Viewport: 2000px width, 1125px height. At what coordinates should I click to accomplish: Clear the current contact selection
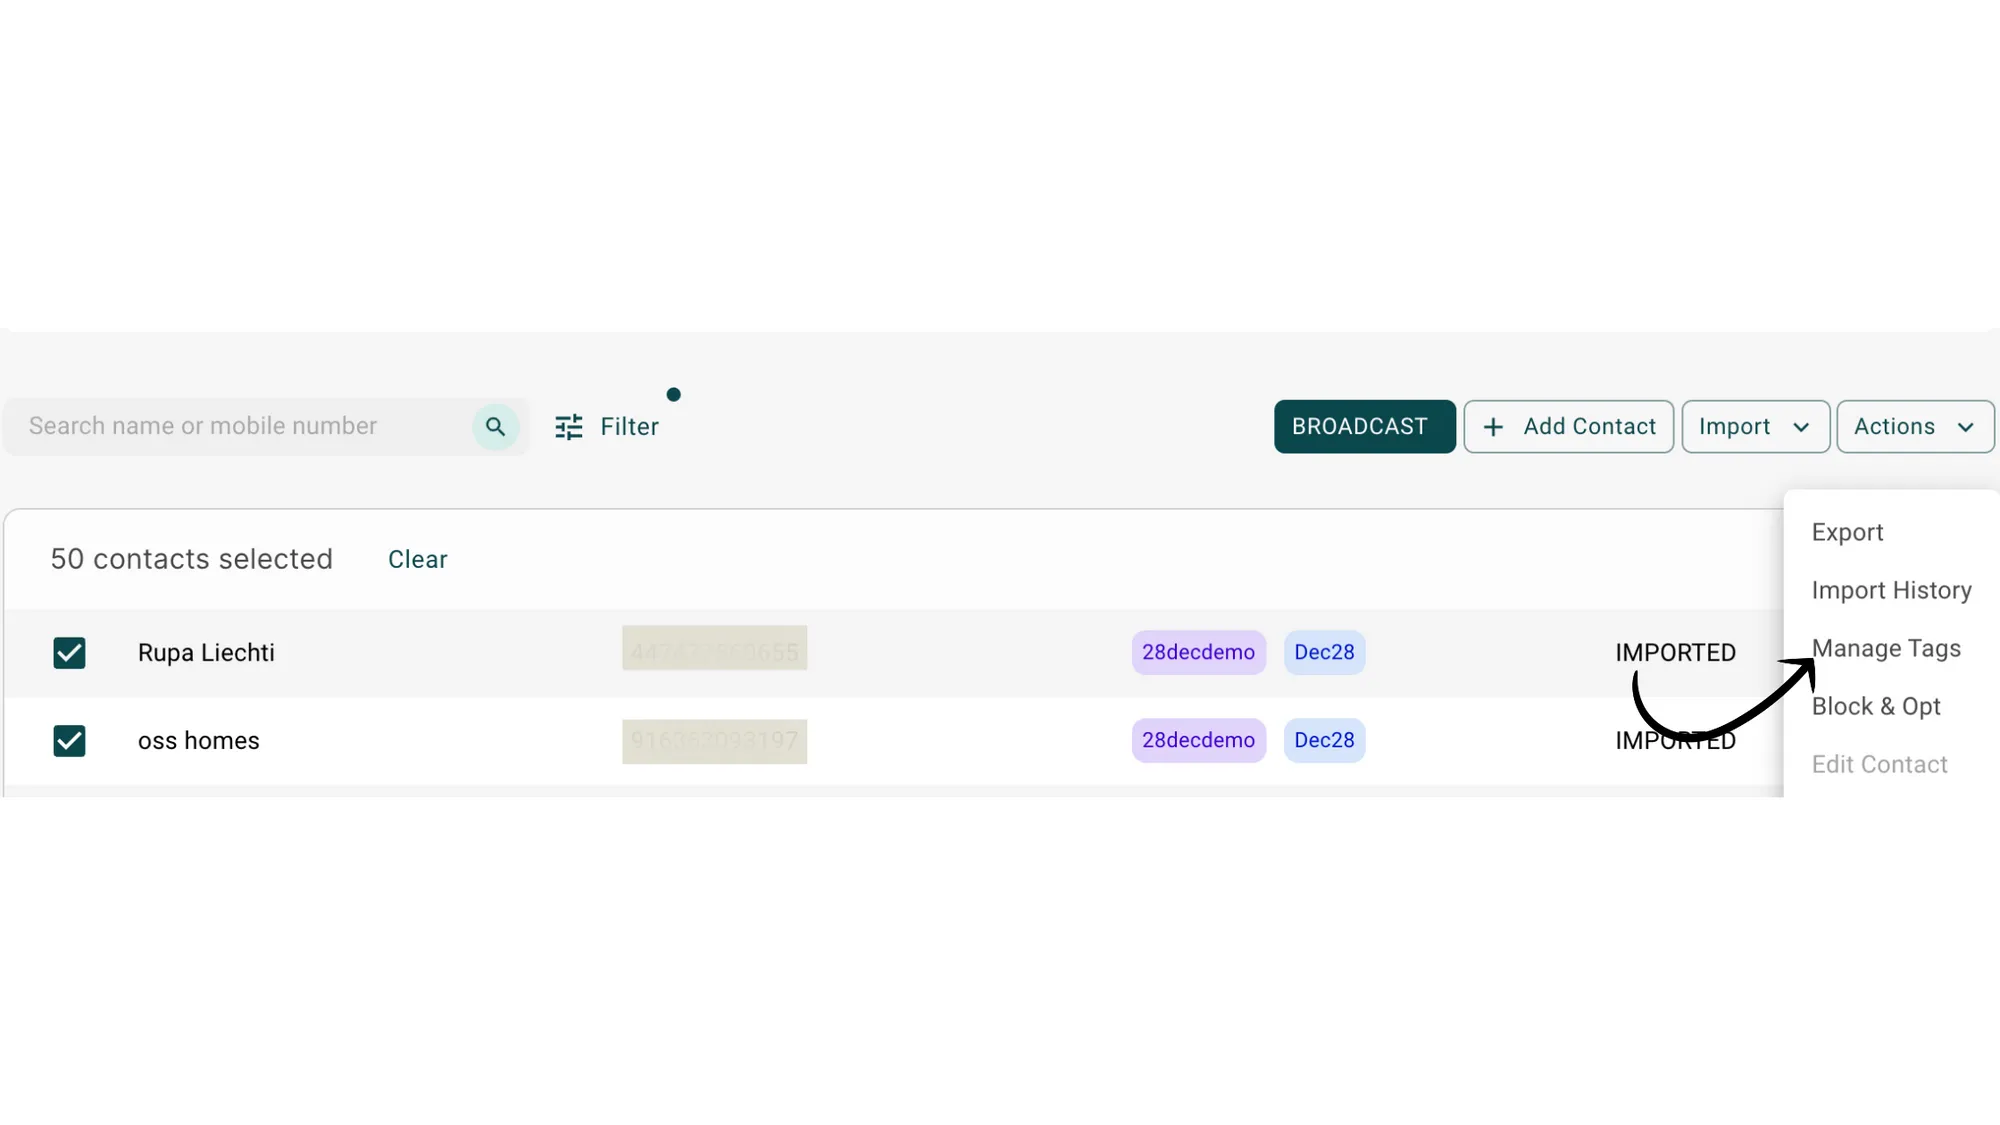pos(417,559)
